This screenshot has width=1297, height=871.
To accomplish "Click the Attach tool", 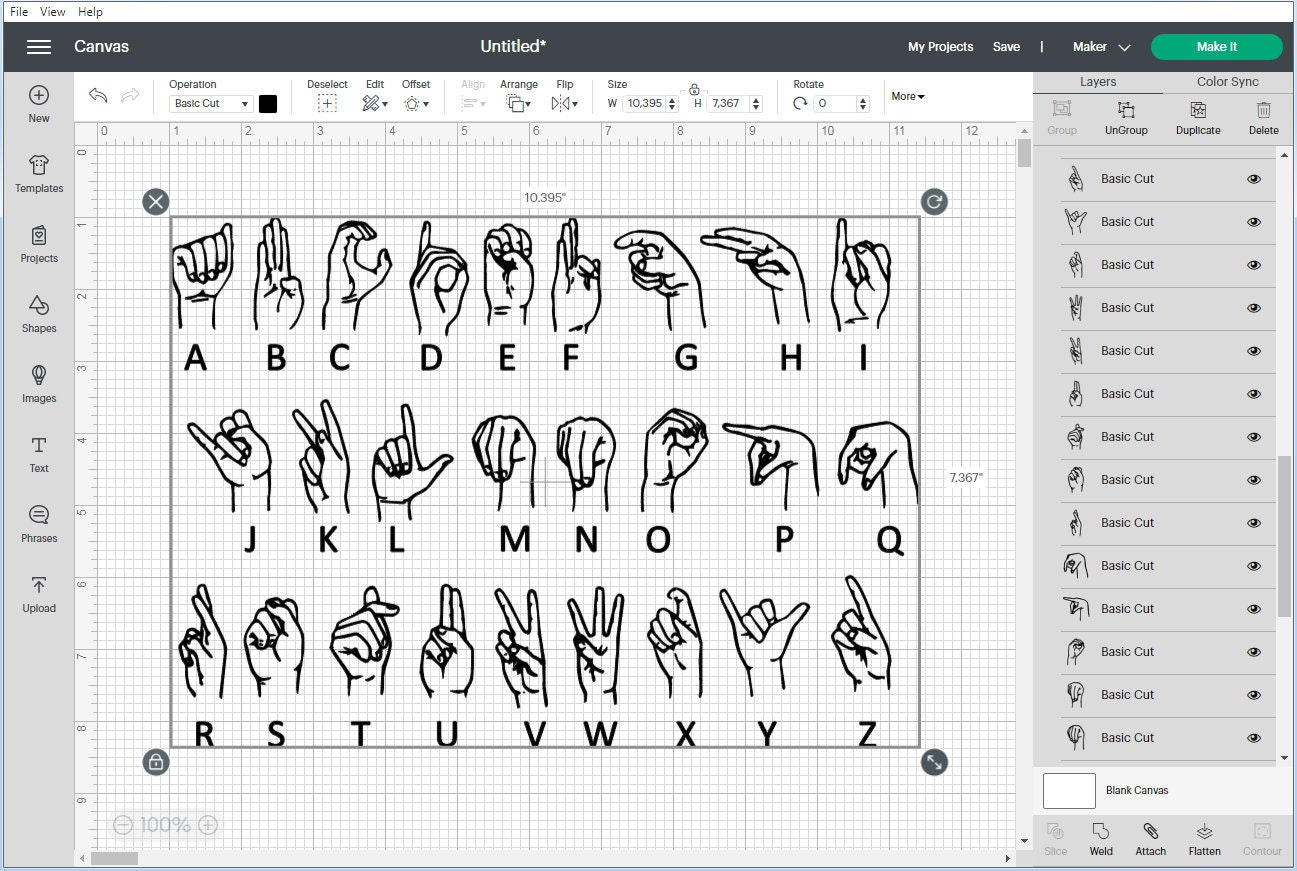I will click(x=1150, y=840).
